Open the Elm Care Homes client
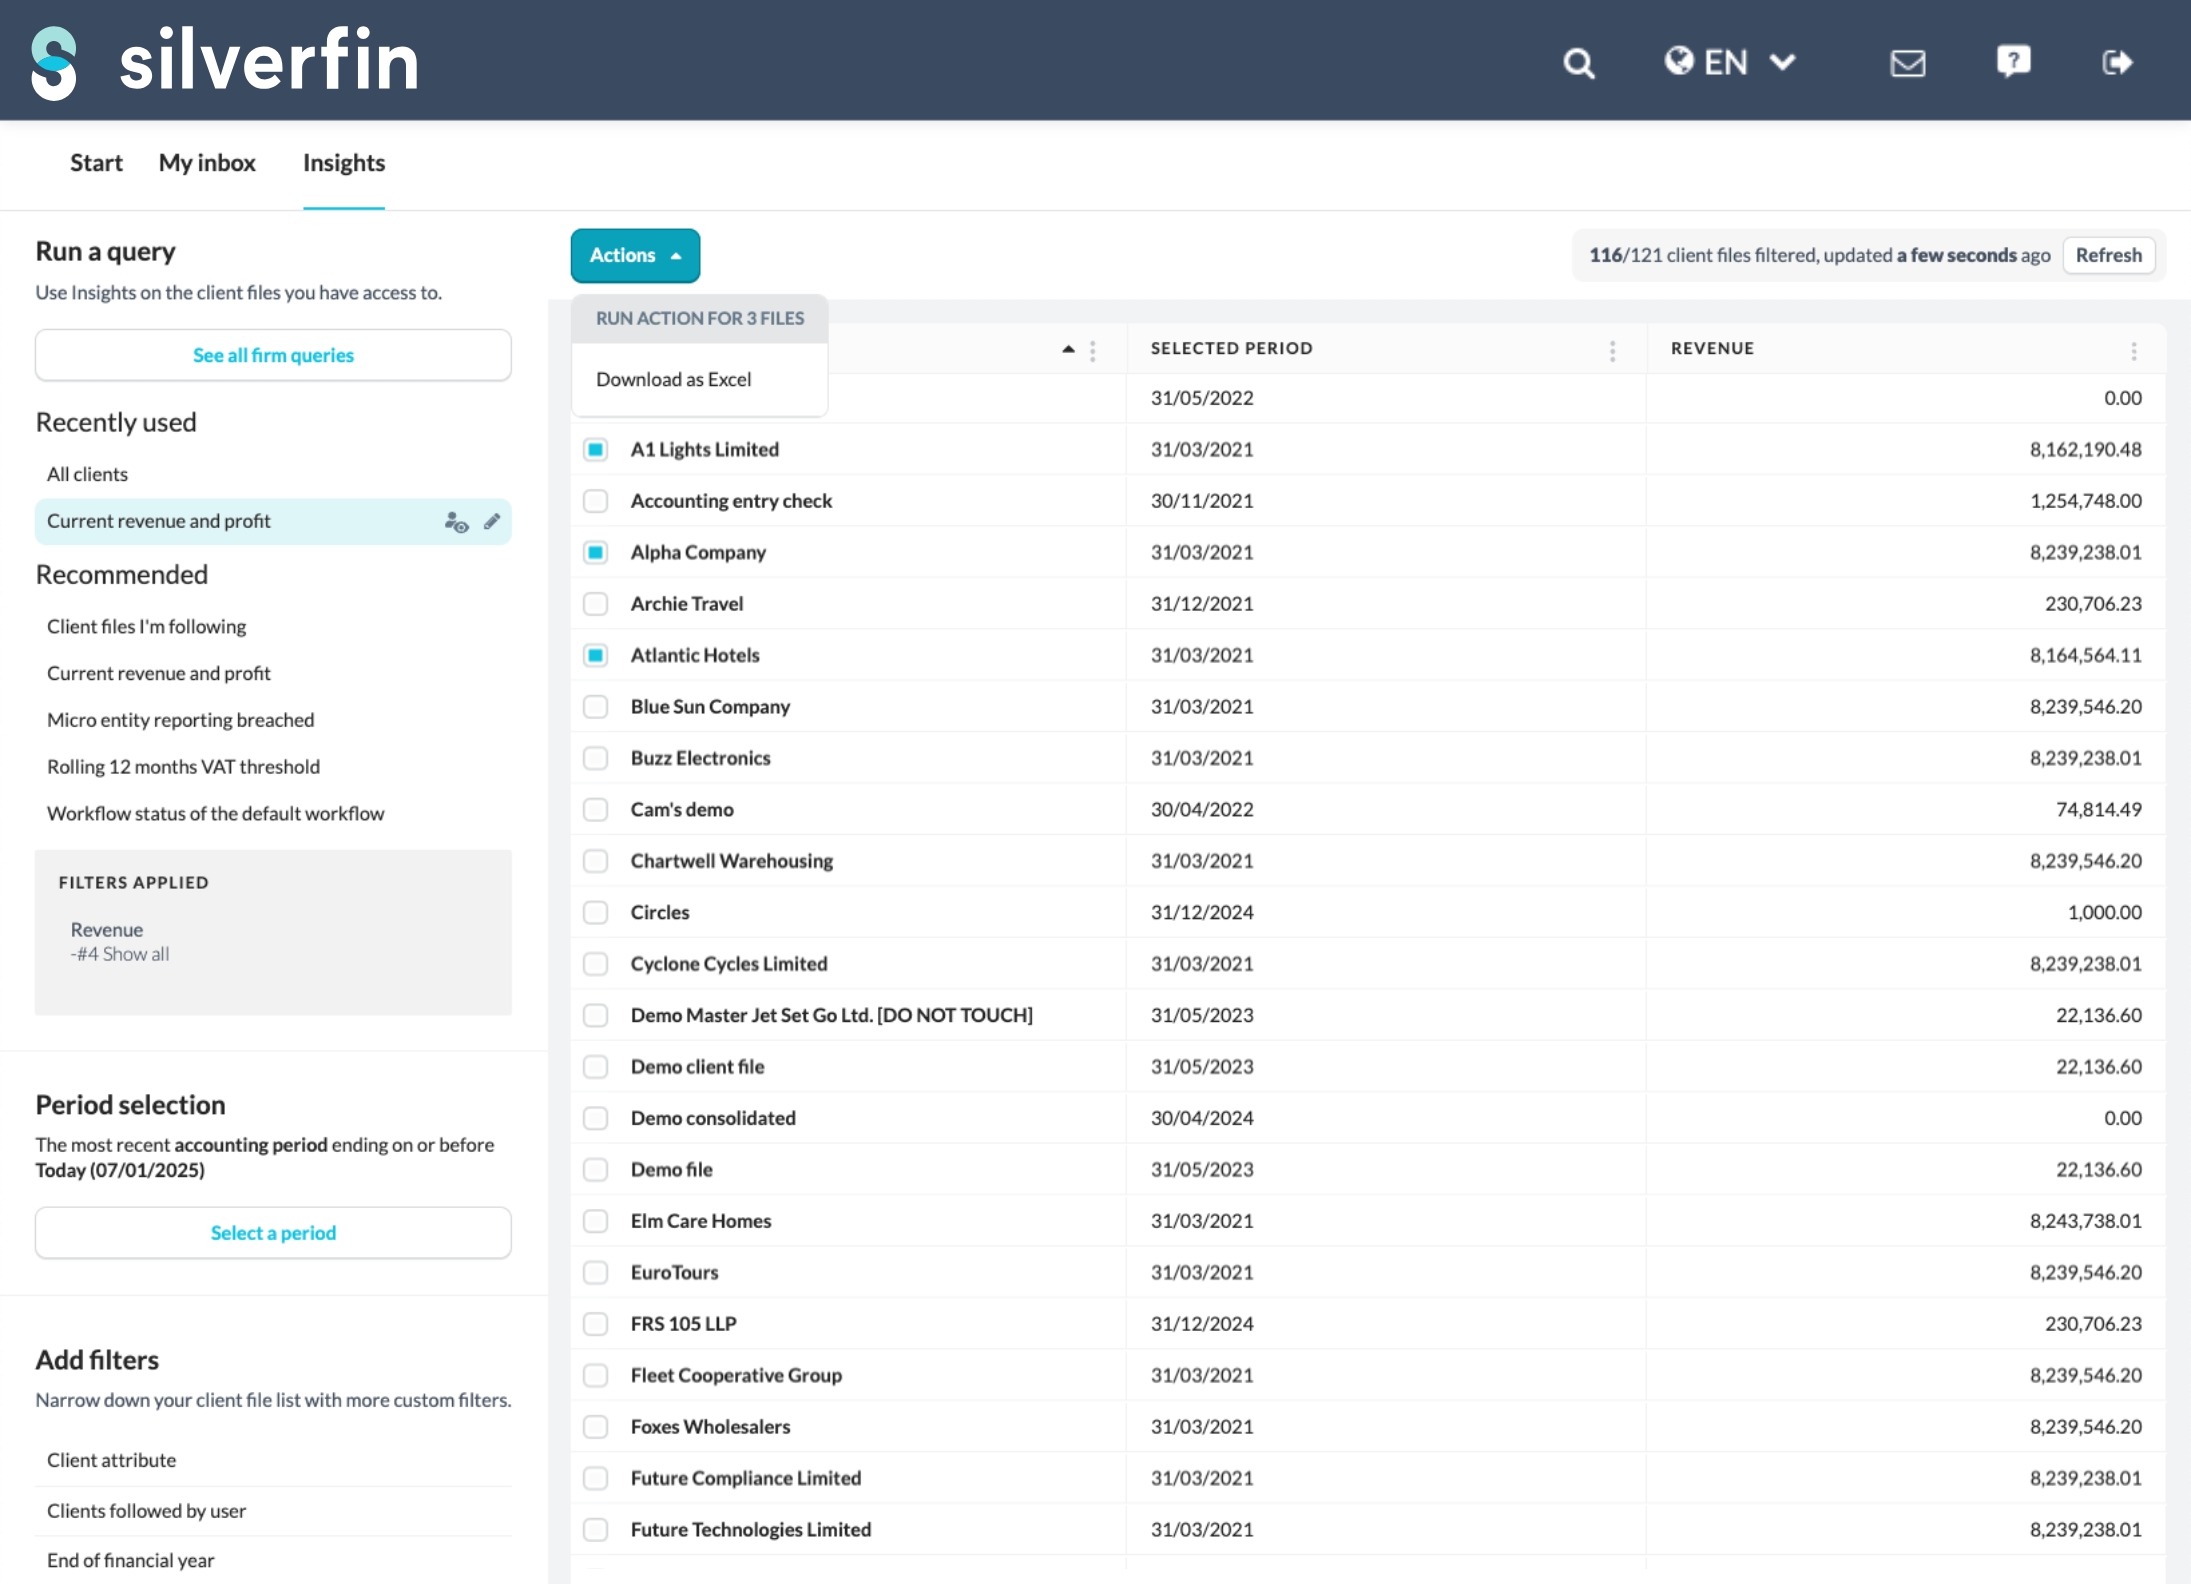2191x1584 pixels. click(700, 1221)
